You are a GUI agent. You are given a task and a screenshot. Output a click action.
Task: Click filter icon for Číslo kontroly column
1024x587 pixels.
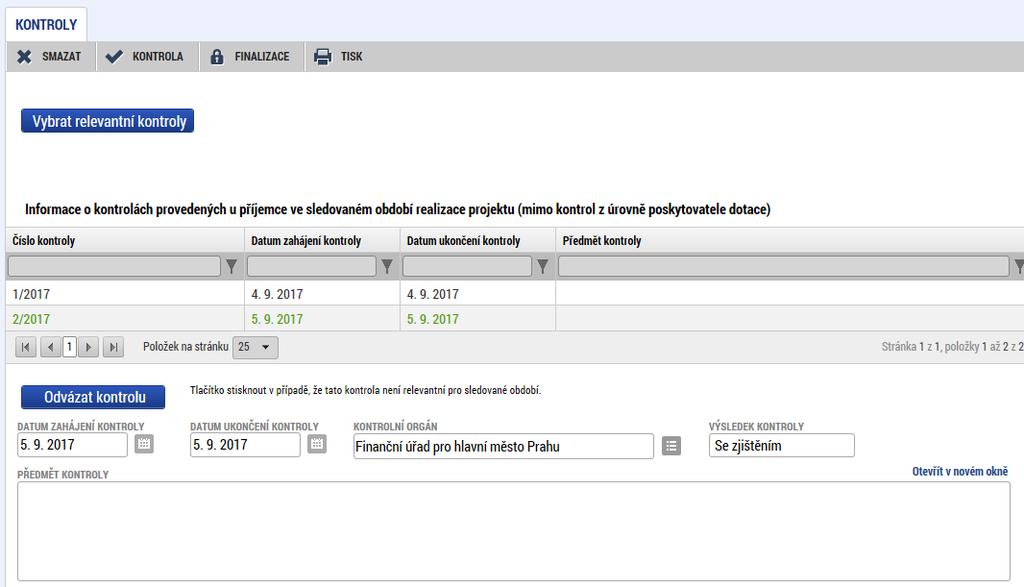pos(231,266)
